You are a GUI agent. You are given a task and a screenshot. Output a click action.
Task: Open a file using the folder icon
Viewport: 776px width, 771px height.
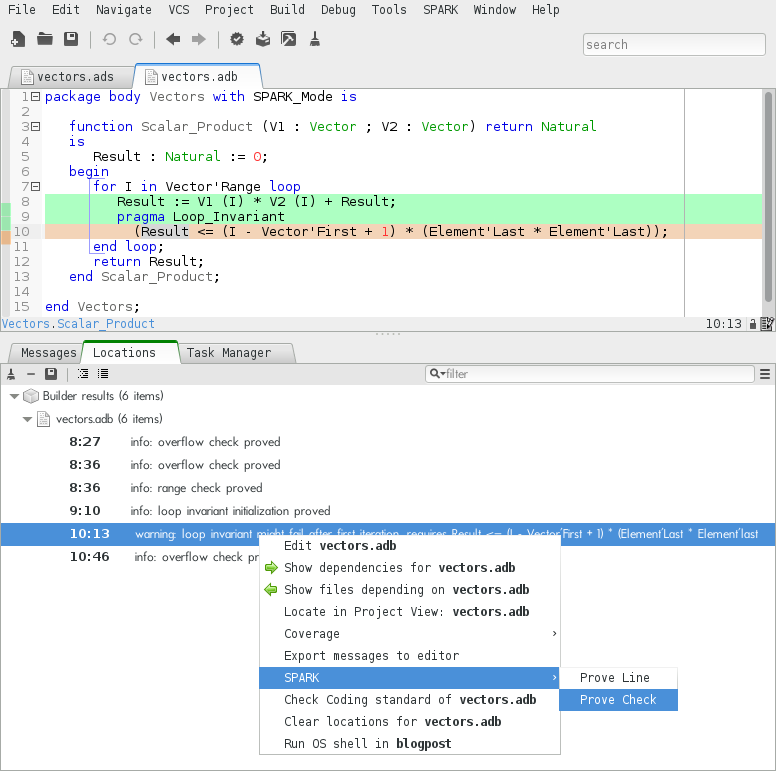[44, 40]
